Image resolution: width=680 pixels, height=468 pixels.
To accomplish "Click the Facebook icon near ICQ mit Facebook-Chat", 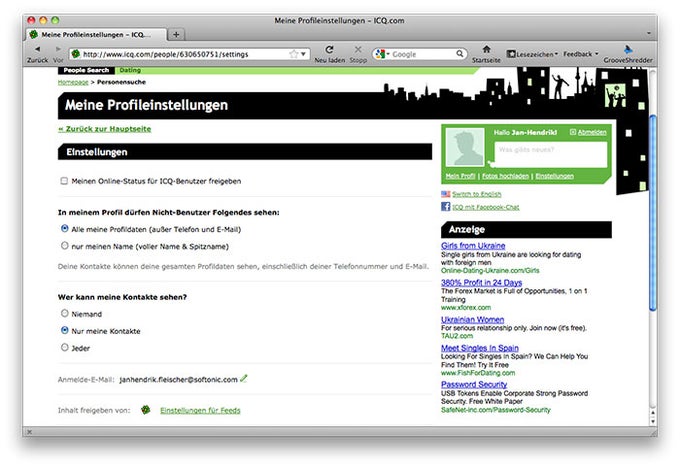I will tap(445, 206).
